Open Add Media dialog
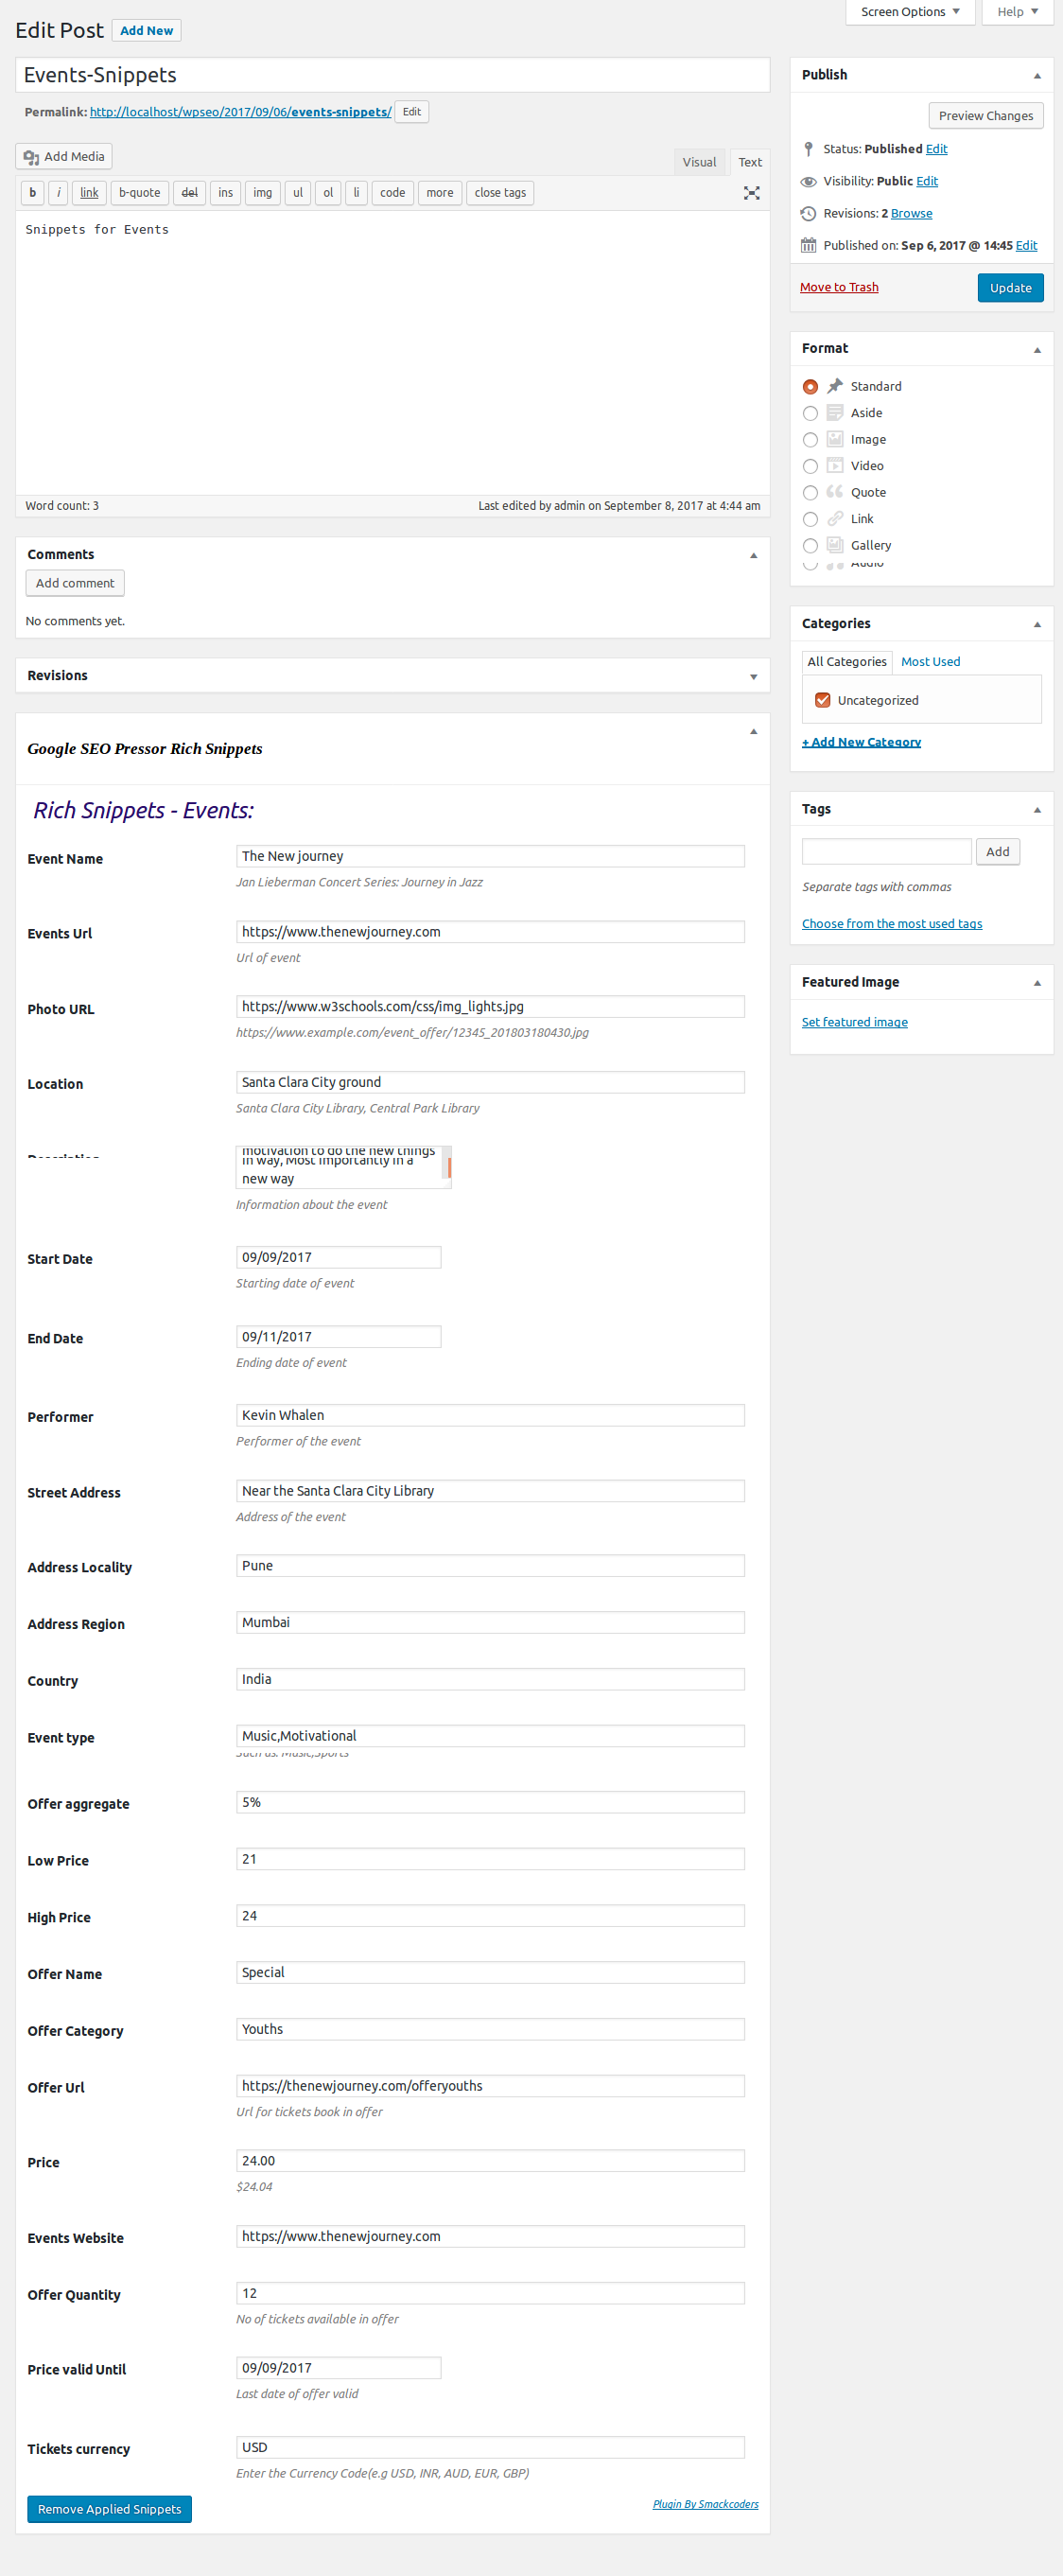This screenshot has height=2576, width=1063. point(64,157)
